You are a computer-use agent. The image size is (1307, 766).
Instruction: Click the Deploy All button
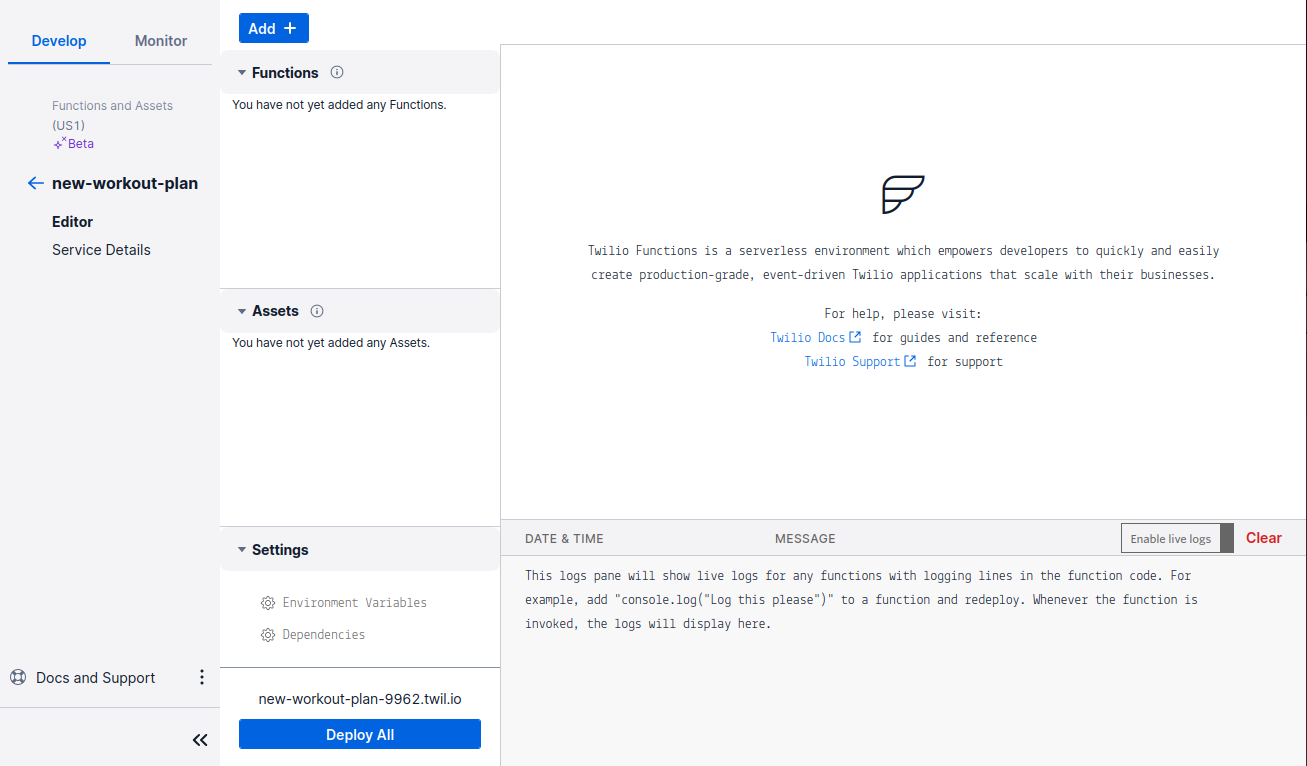tap(360, 734)
